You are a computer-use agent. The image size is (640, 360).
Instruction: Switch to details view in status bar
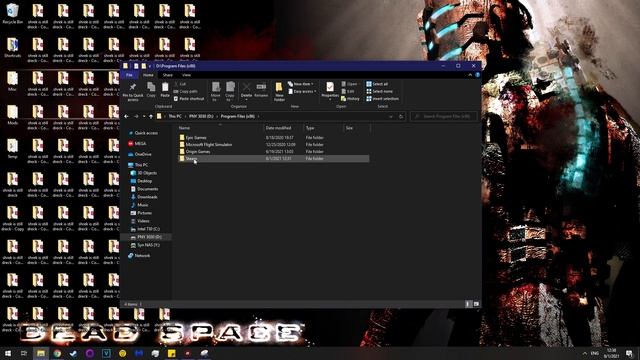(x=468, y=304)
